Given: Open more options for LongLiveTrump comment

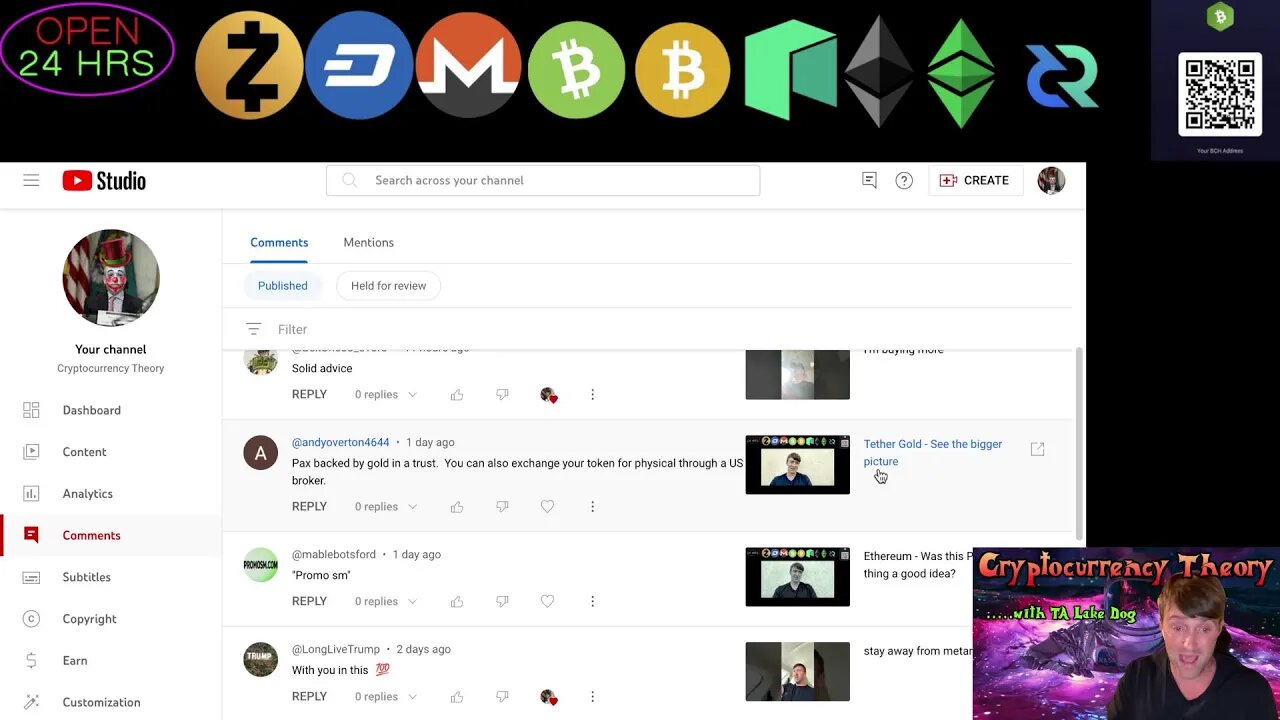Looking at the screenshot, I should (x=592, y=696).
